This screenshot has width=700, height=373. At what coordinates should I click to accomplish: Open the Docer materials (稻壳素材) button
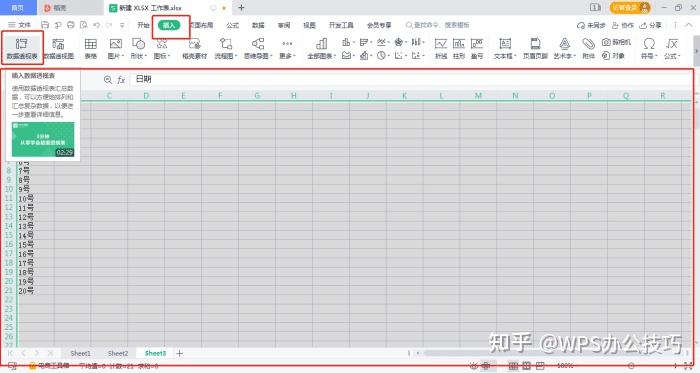[x=195, y=48]
